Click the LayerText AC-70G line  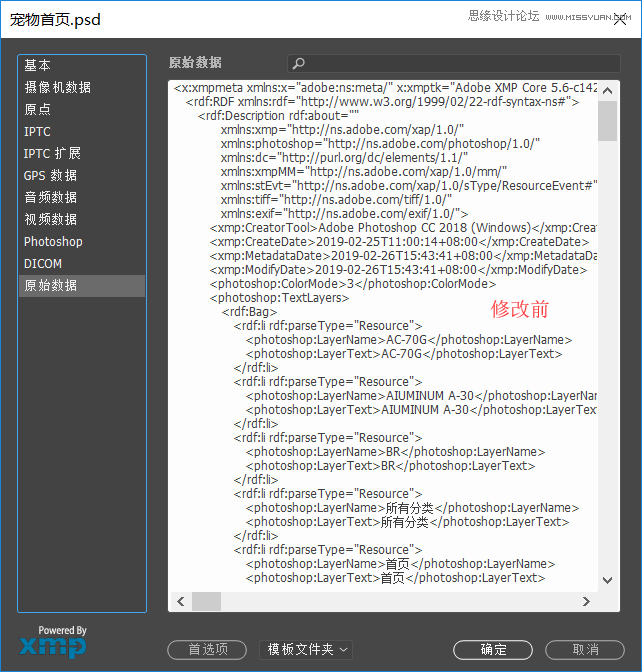click(404, 354)
